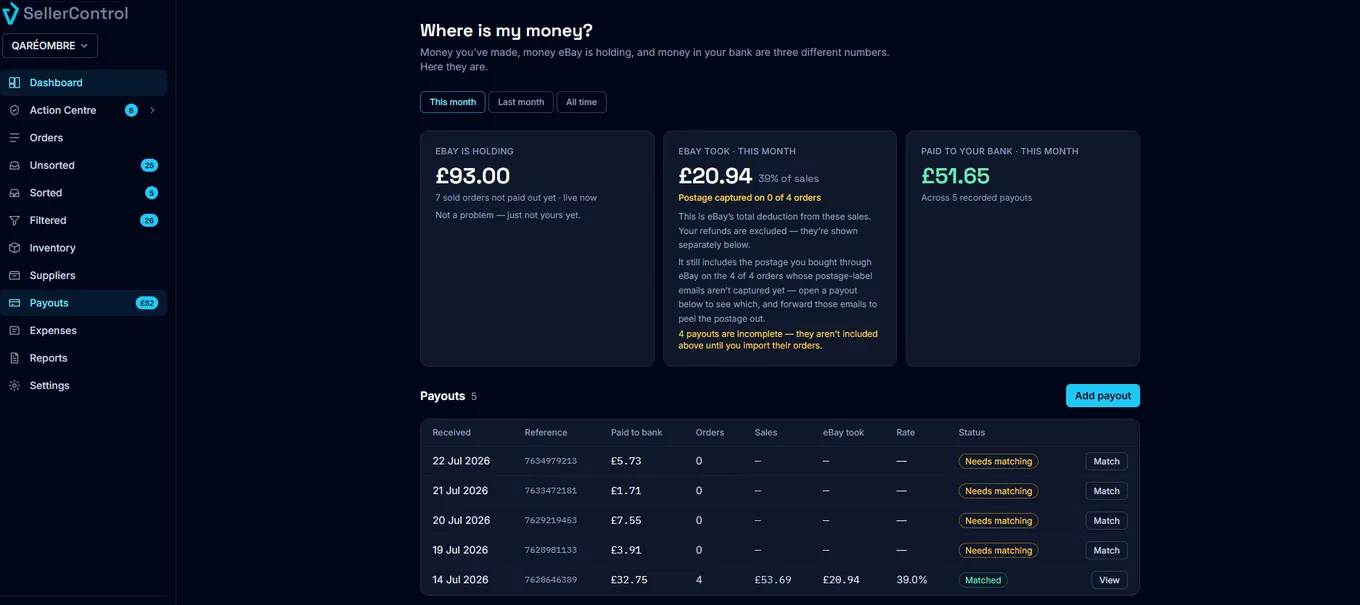1360x605 pixels.
Task: Match the 20 Jul 2026 payout
Action: (x=1107, y=521)
